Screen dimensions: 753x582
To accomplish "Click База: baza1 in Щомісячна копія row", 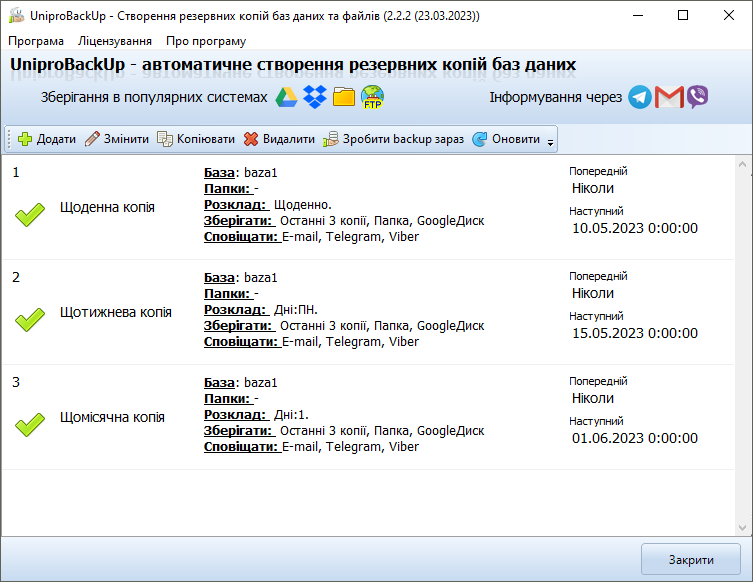I will click(x=241, y=383).
